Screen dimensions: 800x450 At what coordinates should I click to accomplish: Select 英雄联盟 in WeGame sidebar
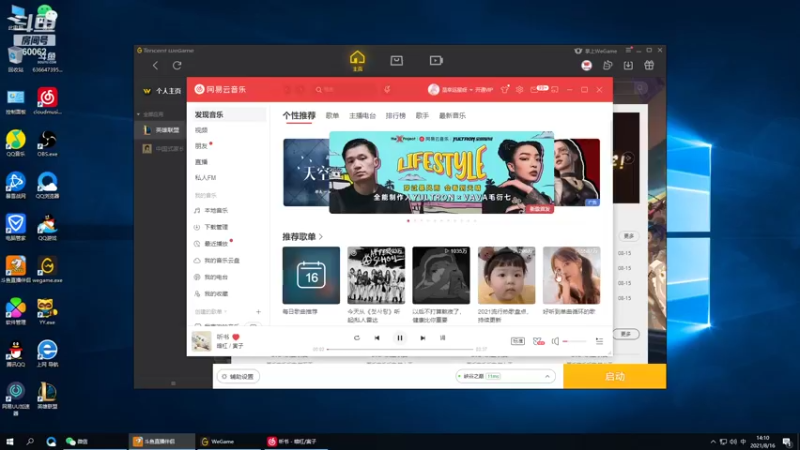pos(161,130)
